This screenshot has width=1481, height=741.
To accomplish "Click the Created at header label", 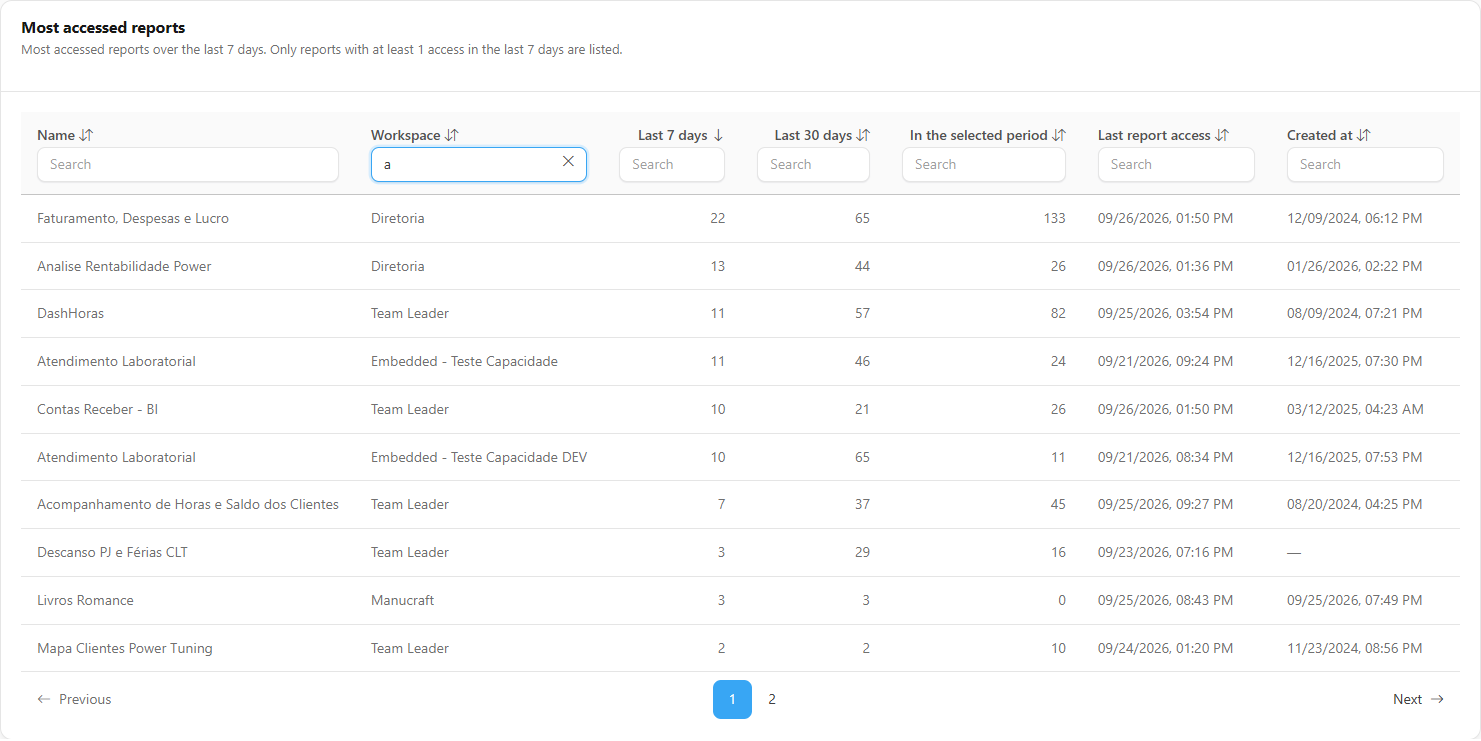I will pos(1320,135).
